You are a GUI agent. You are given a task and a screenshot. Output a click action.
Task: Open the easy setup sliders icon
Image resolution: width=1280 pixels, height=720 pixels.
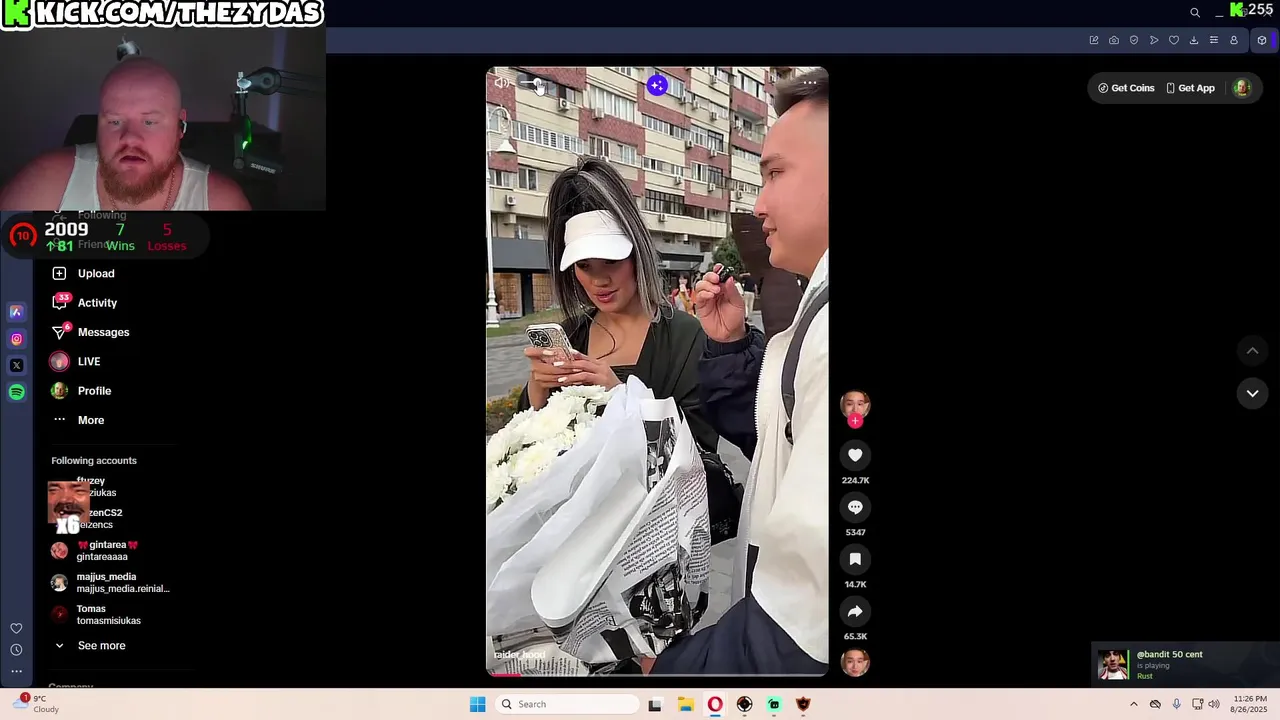click(x=1214, y=40)
